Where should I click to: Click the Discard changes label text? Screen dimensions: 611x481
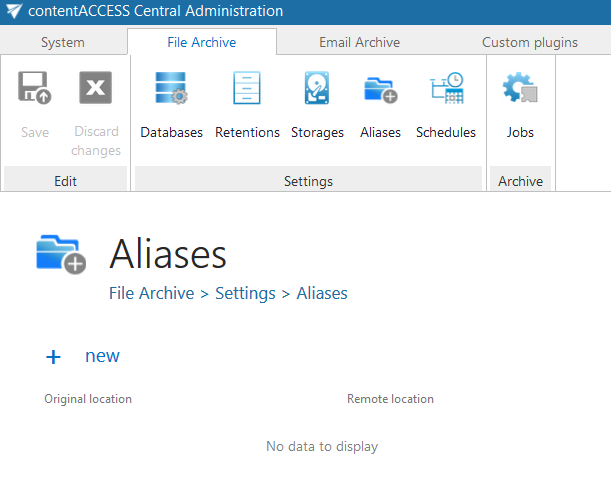pos(96,141)
